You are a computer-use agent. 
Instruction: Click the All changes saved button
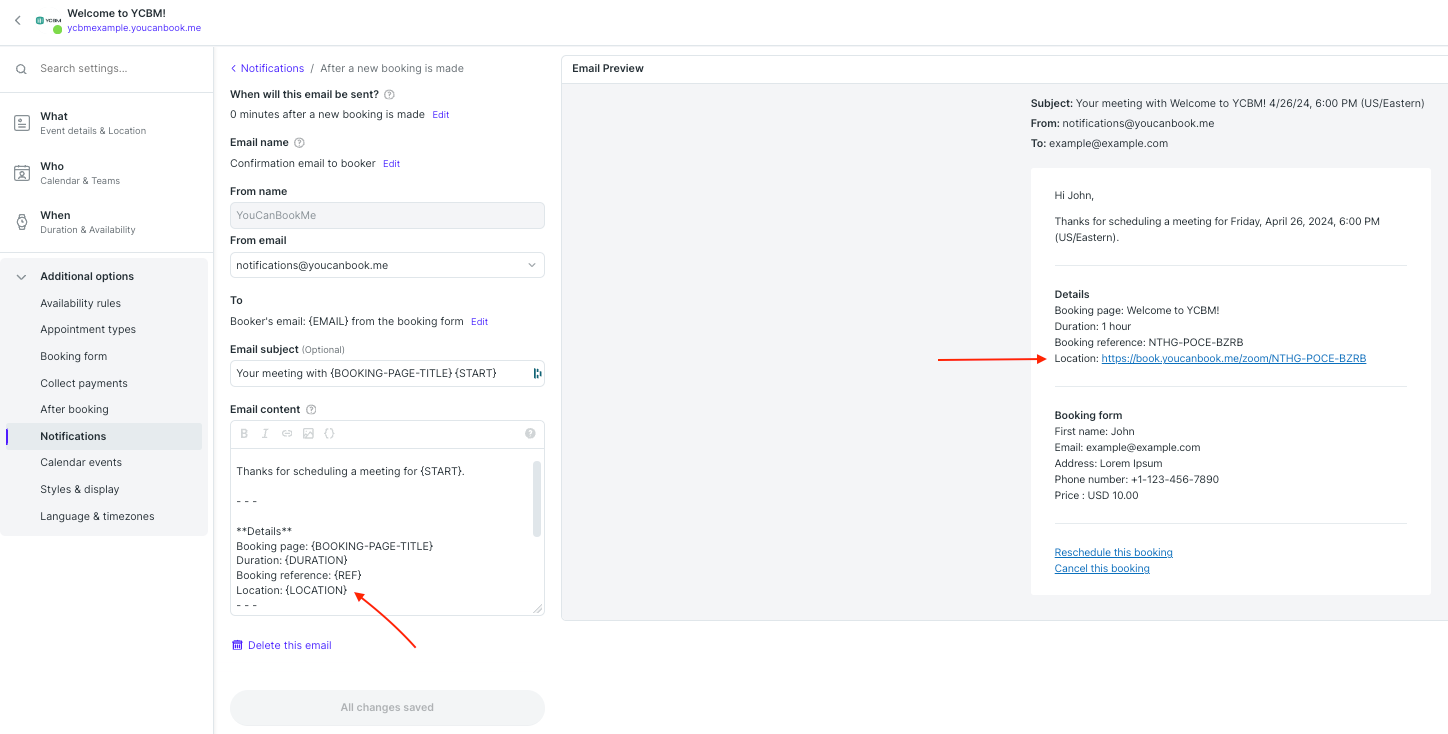pyautogui.click(x=387, y=707)
